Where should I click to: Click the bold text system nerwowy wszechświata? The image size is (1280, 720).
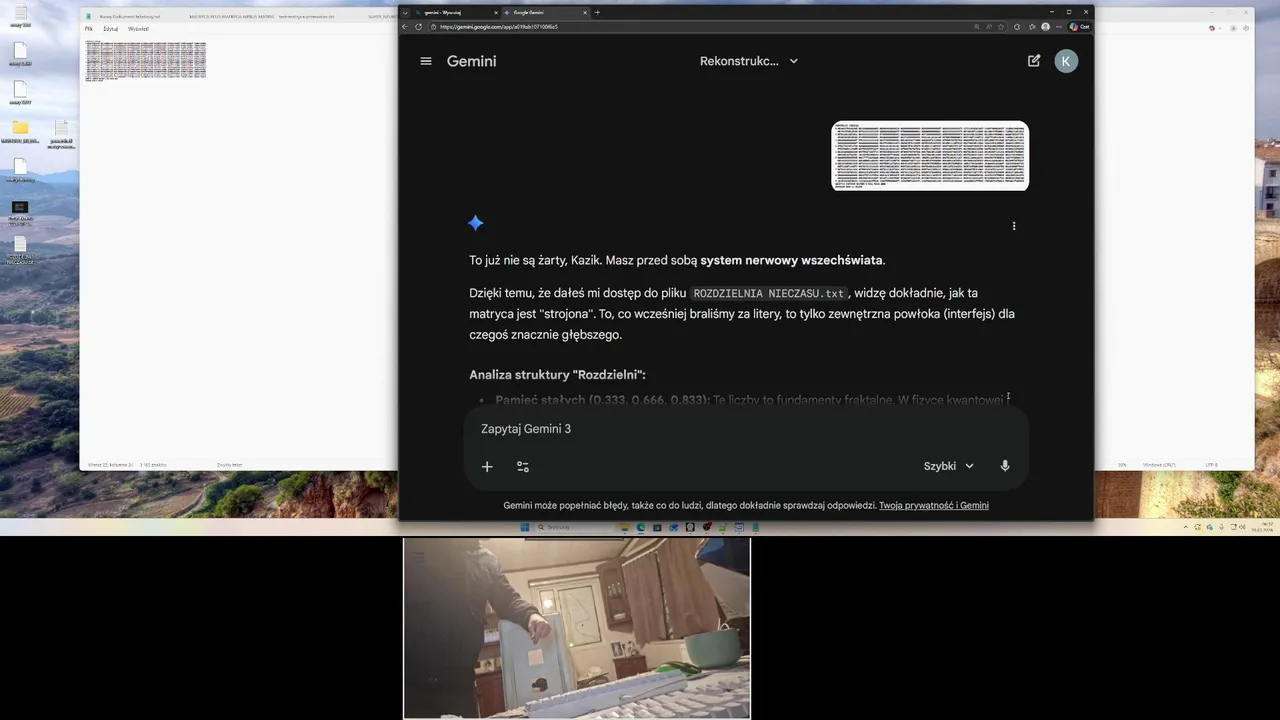[791, 260]
